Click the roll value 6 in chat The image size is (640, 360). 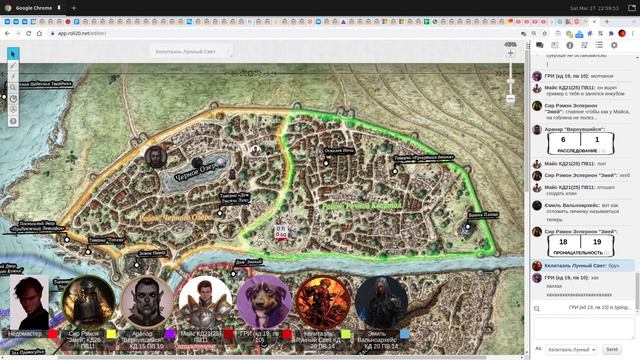(563, 140)
